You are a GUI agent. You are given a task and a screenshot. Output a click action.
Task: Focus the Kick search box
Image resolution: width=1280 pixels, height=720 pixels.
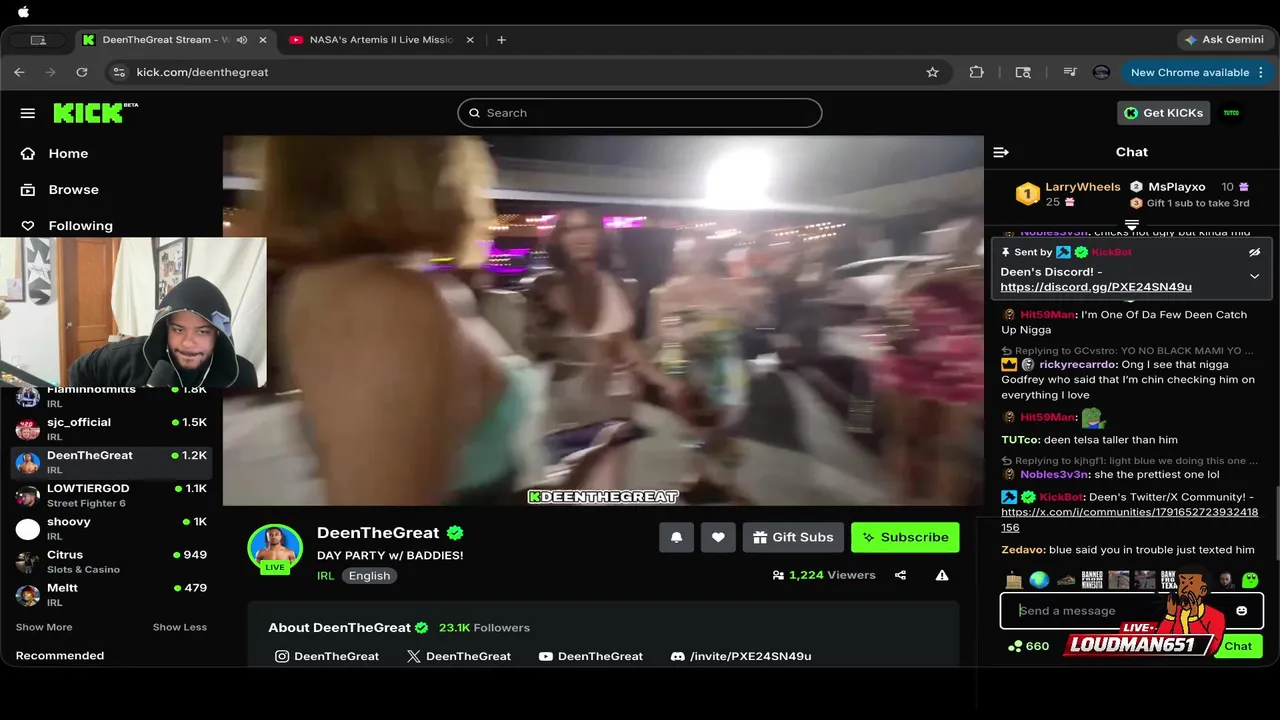pyautogui.click(x=640, y=113)
